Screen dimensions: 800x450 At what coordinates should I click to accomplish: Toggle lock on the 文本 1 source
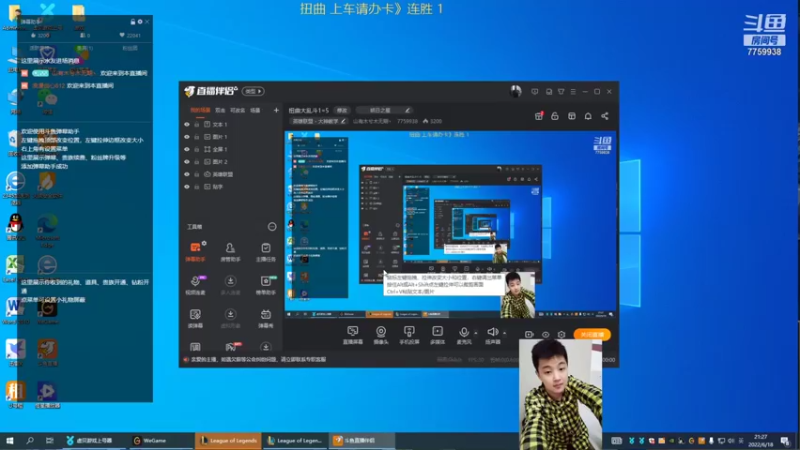[x=196, y=124]
